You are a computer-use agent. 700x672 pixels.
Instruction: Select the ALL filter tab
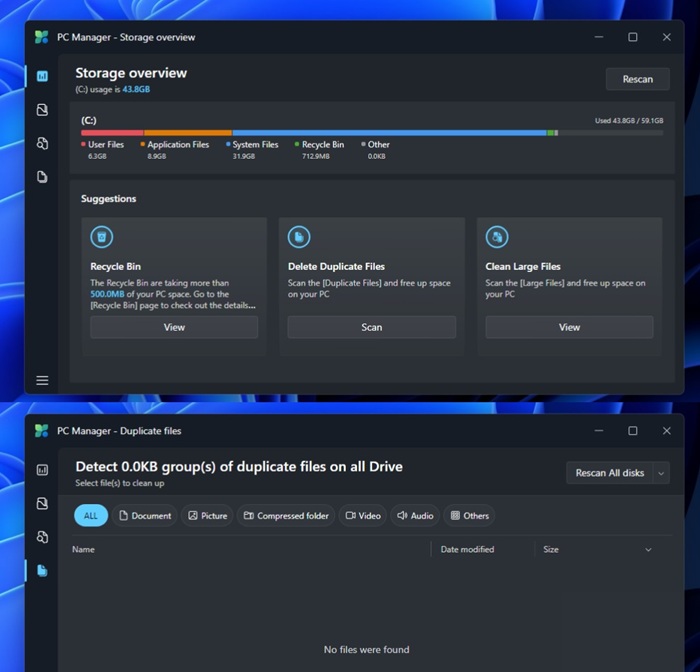pyautogui.click(x=91, y=516)
